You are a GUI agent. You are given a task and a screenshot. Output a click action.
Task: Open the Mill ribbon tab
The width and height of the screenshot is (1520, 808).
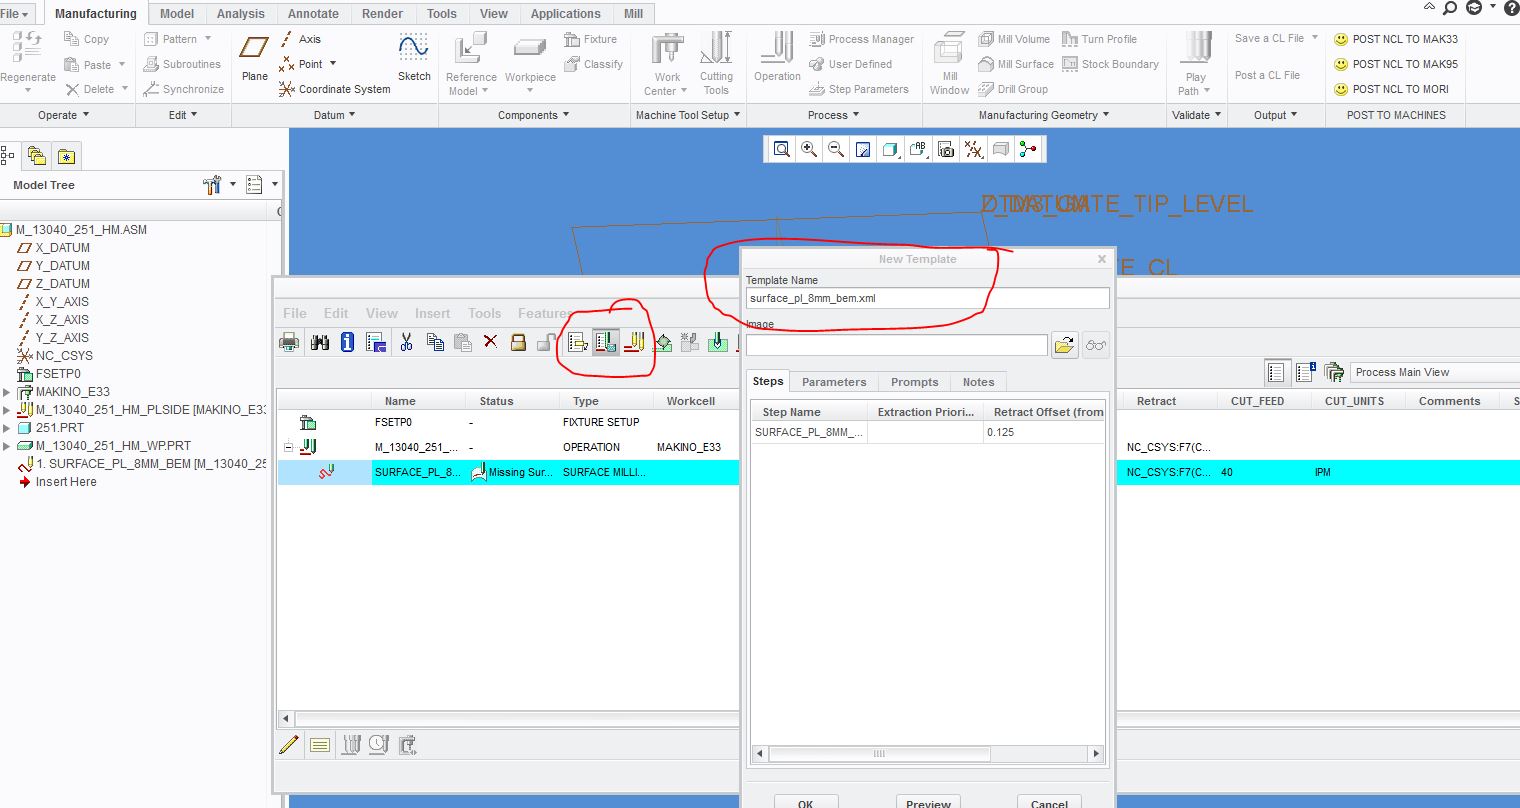tap(633, 14)
